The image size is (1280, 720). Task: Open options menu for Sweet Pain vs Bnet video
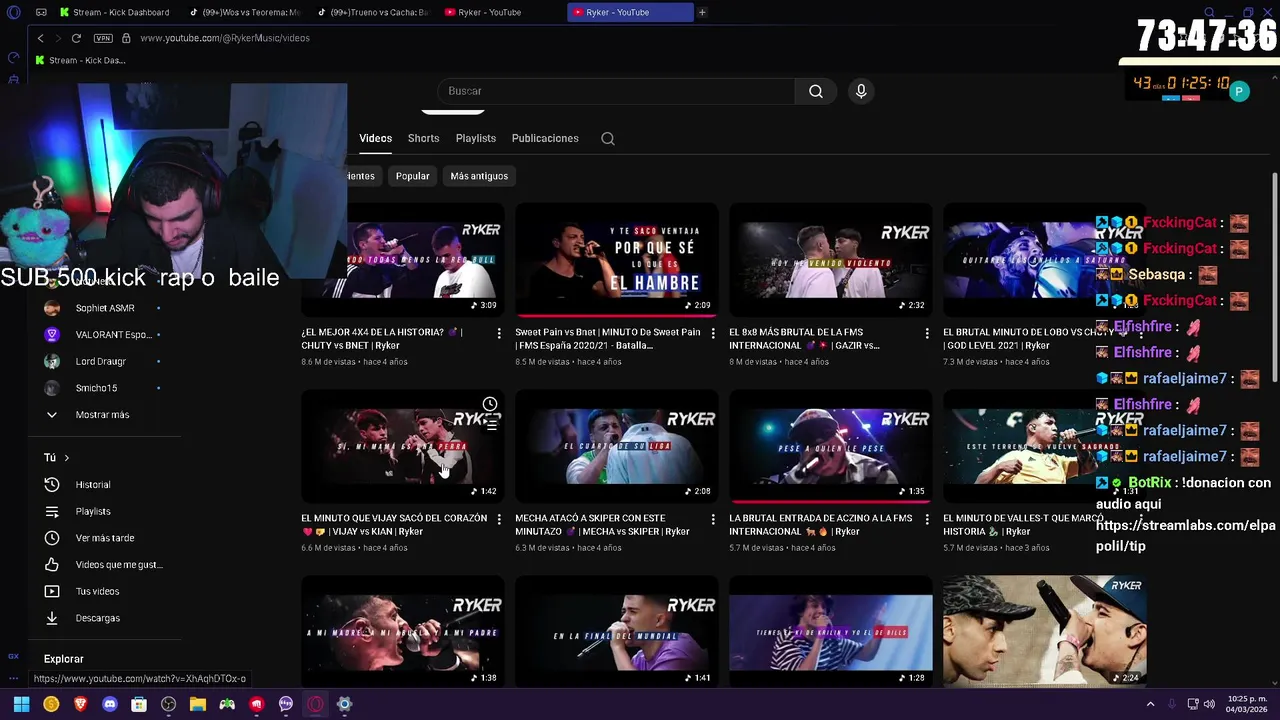(713, 333)
